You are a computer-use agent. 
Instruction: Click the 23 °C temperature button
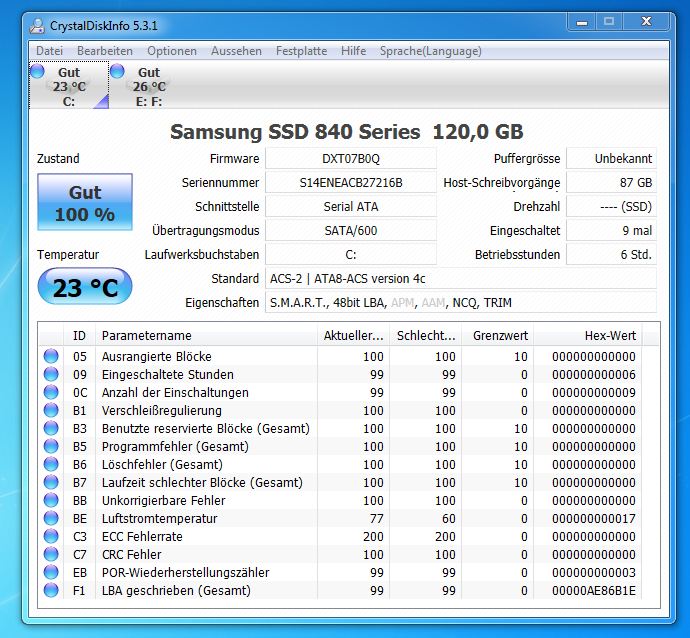(85, 286)
